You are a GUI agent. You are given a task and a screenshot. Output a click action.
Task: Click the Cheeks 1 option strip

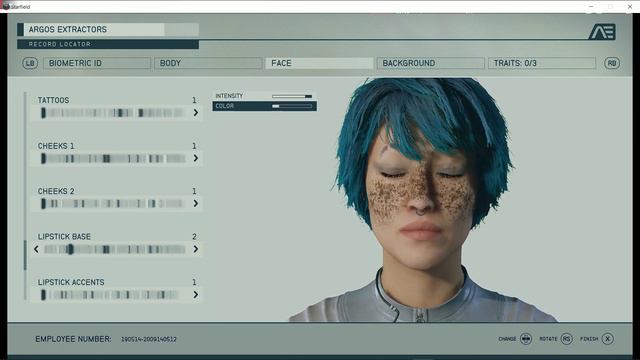113,158
